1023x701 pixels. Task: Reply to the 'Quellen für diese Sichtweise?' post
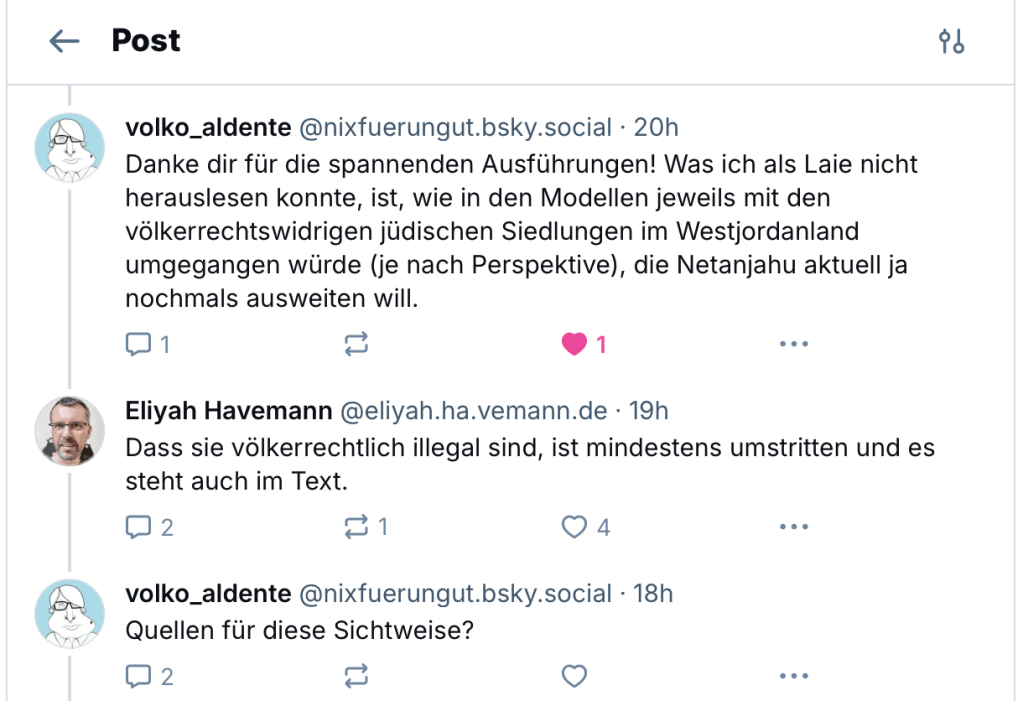tap(138, 675)
